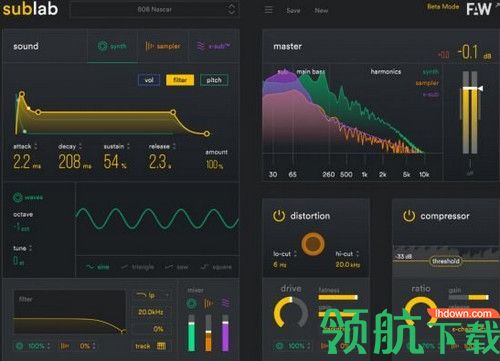Image resolution: width=500 pixels, height=361 pixels.
Task: Click the attack peak node on the envelope
Action: point(22,94)
